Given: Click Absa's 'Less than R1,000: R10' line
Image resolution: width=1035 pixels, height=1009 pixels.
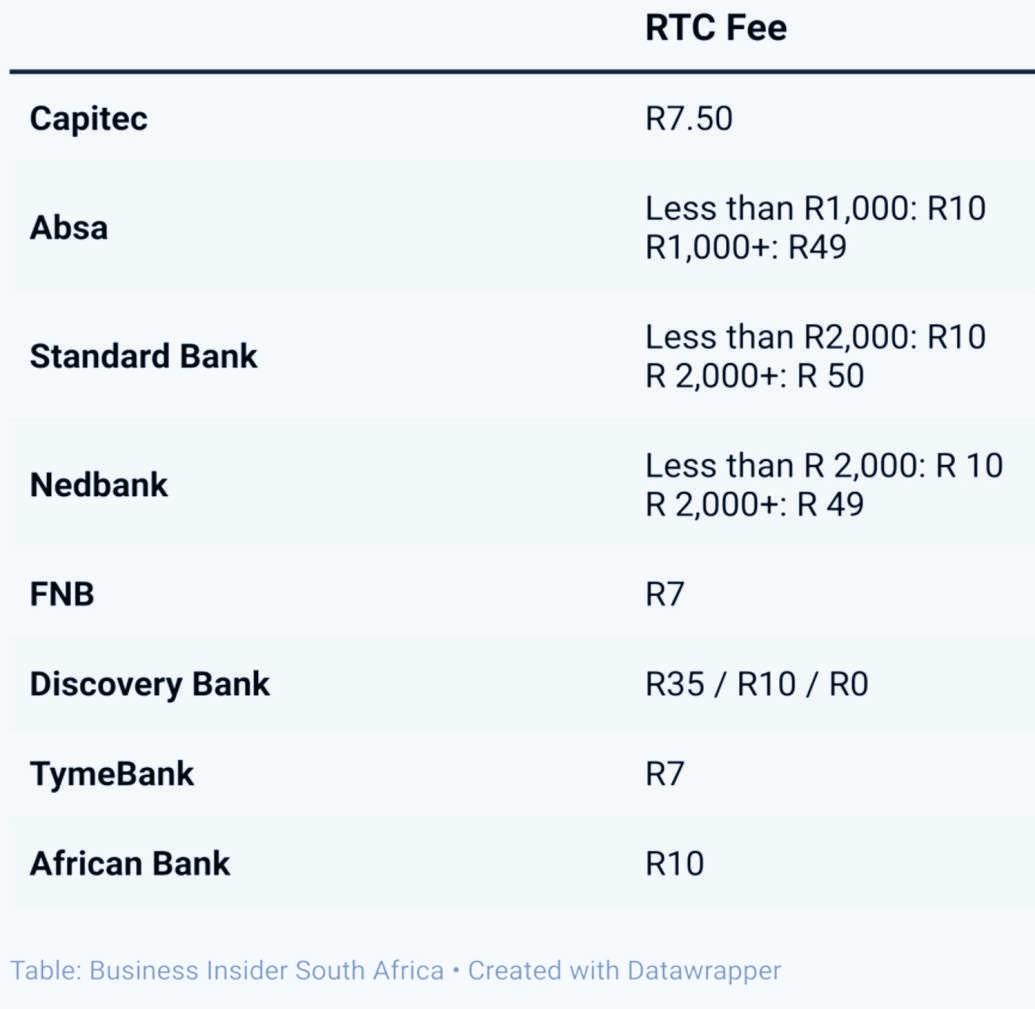Looking at the screenshot, I should [815, 209].
